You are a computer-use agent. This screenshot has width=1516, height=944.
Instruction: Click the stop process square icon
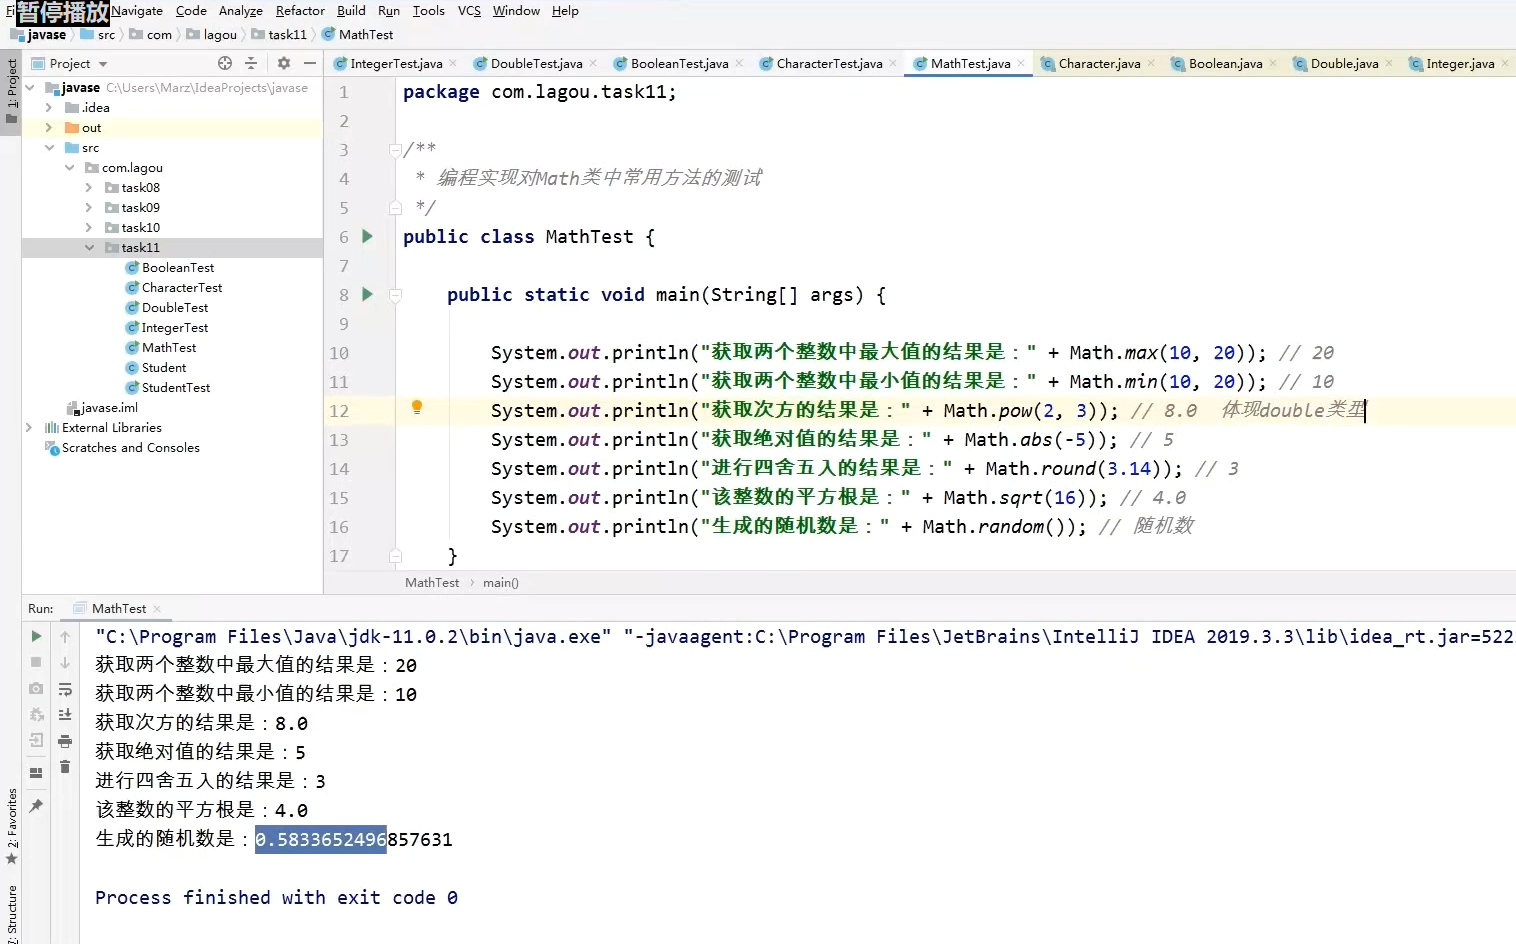click(x=36, y=662)
